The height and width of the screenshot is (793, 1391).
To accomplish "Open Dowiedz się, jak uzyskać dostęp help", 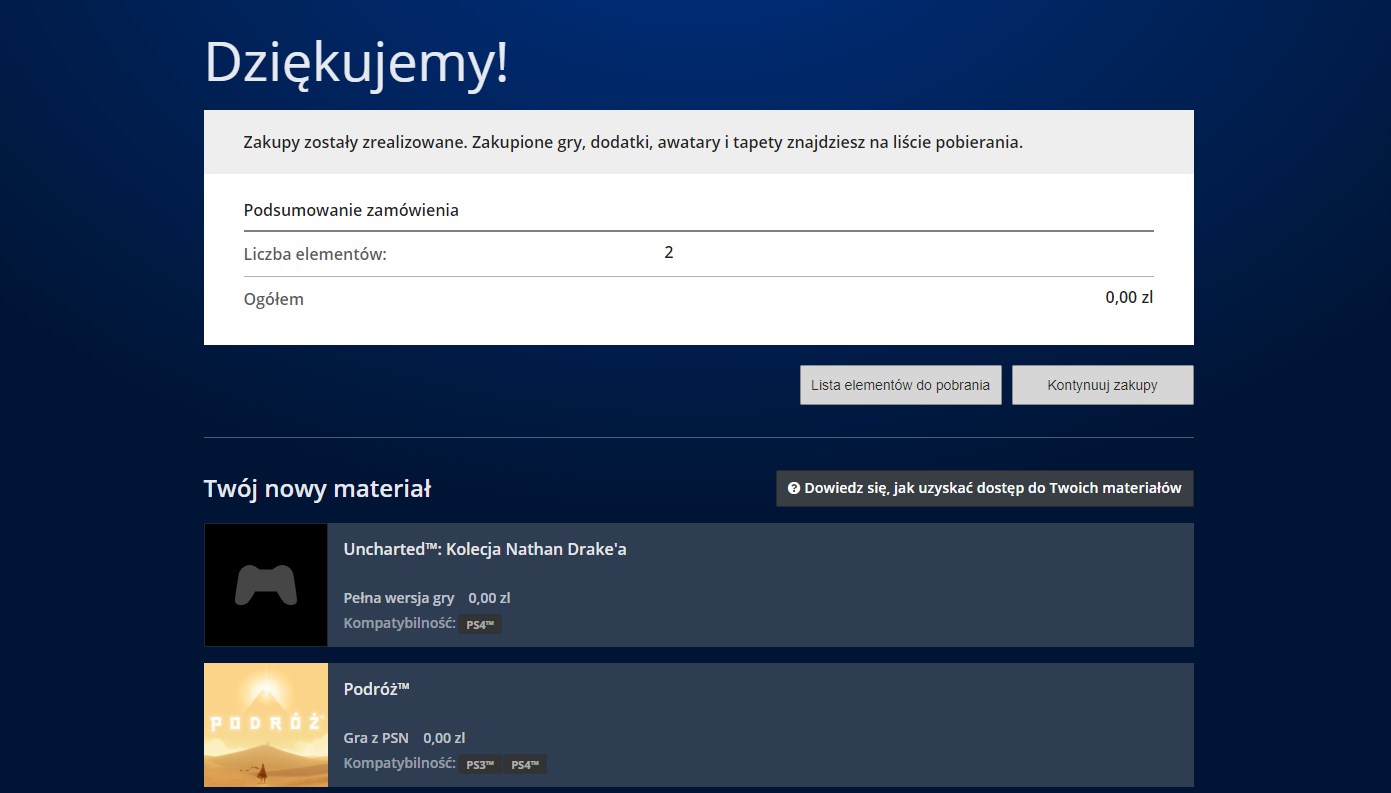I will pos(984,489).
